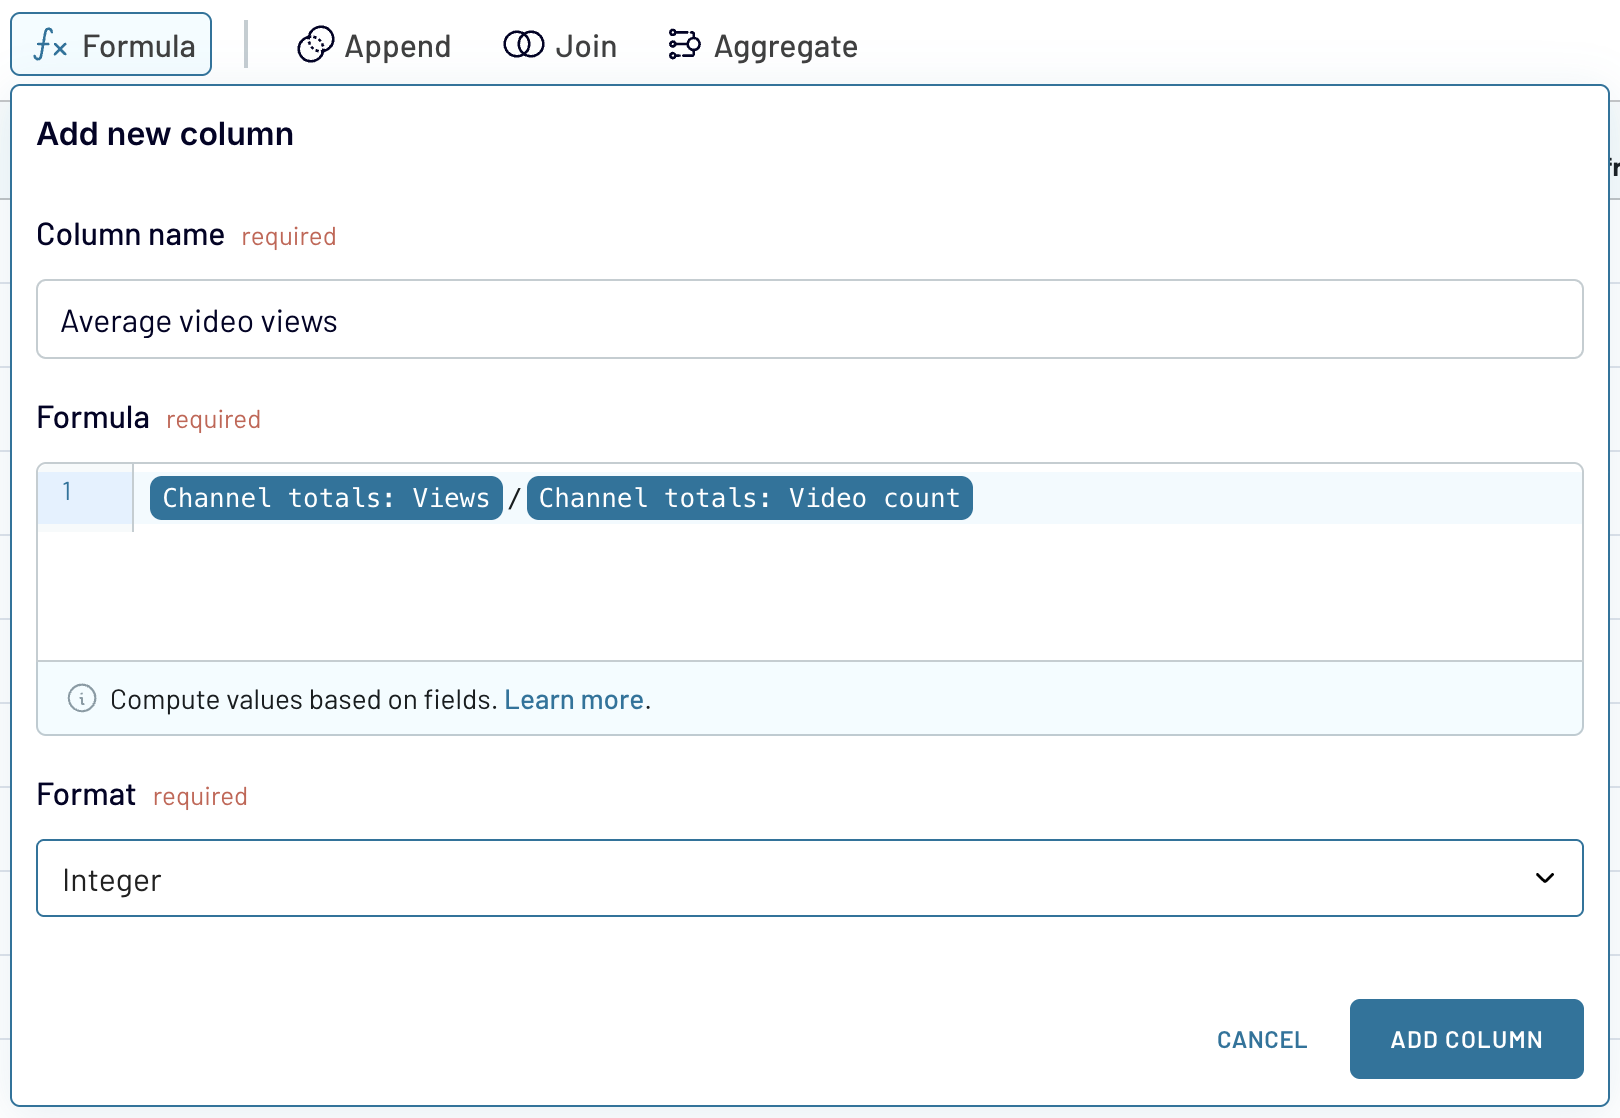Select the Join tab label

(586, 46)
